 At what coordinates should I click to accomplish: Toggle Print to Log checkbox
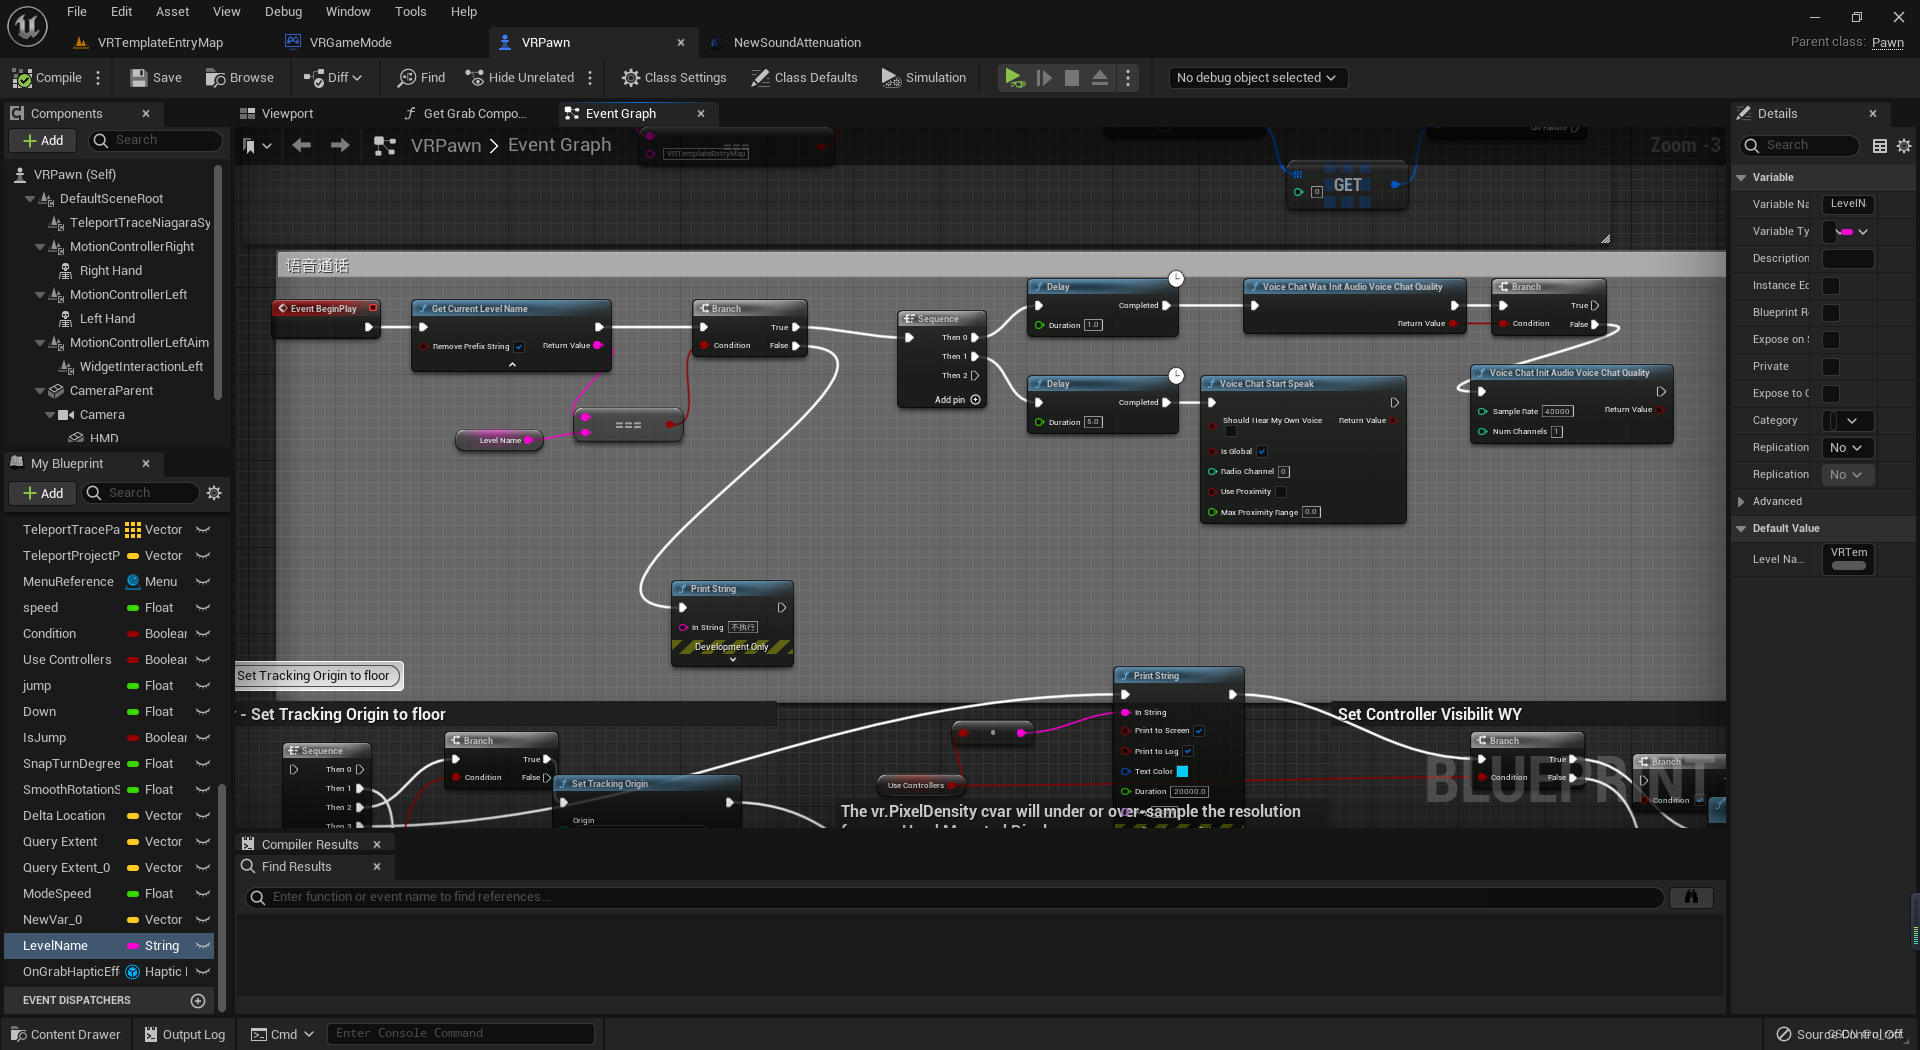pyautogui.click(x=1188, y=751)
